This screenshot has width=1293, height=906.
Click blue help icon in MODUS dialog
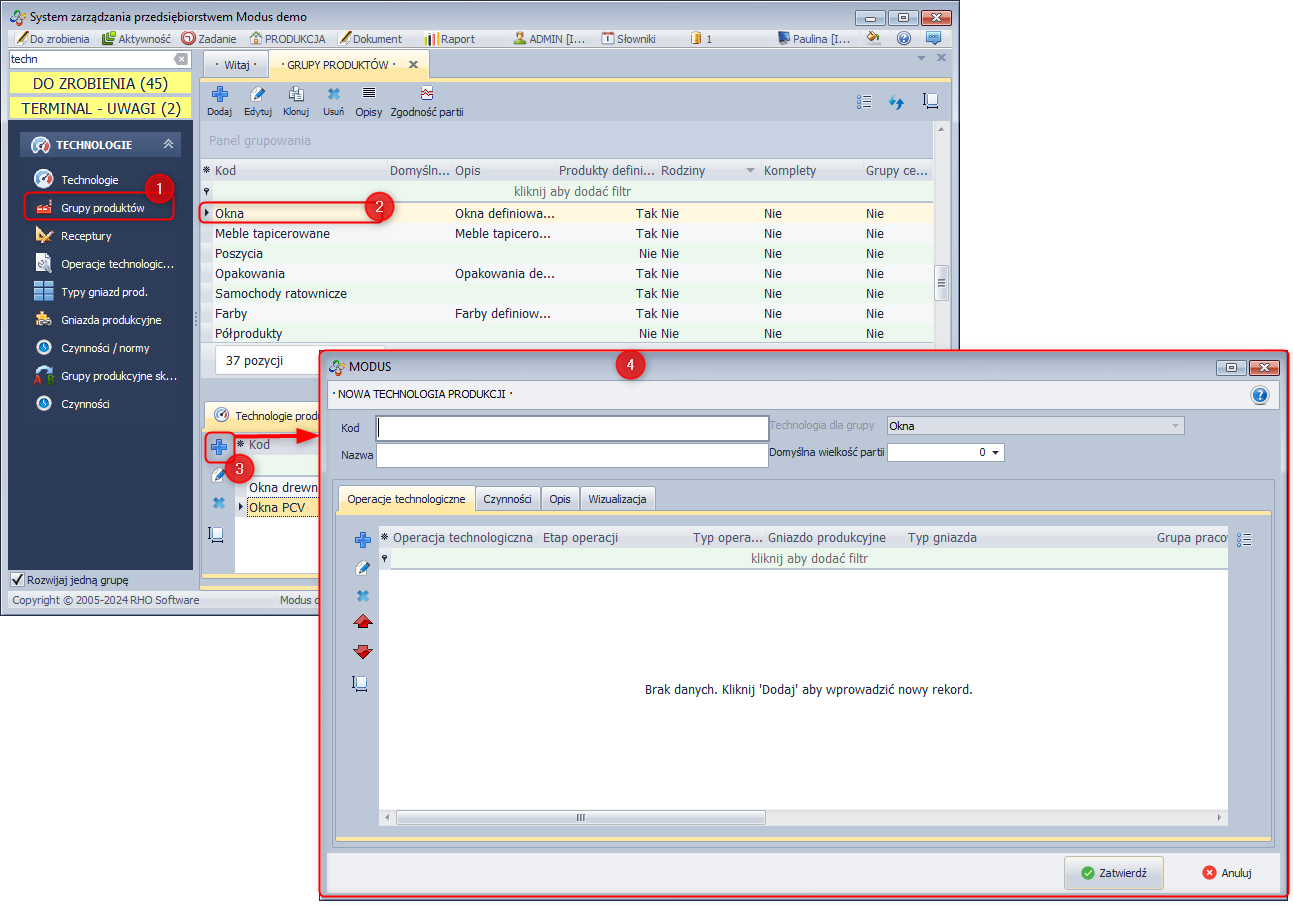[x=1259, y=395]
